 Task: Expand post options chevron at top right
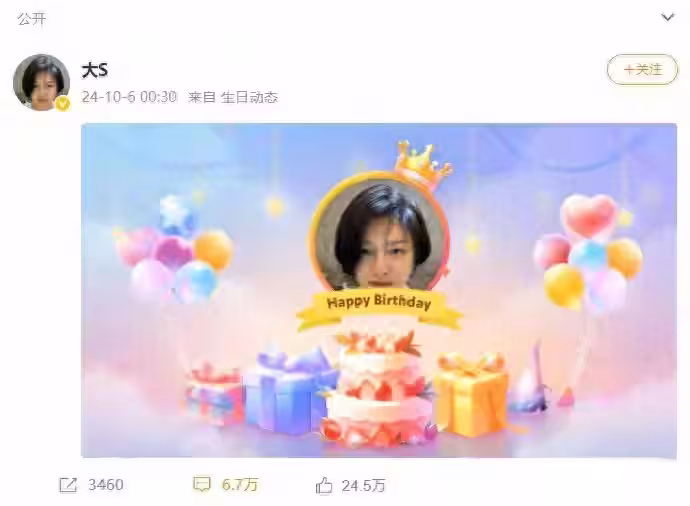point(668,17)
